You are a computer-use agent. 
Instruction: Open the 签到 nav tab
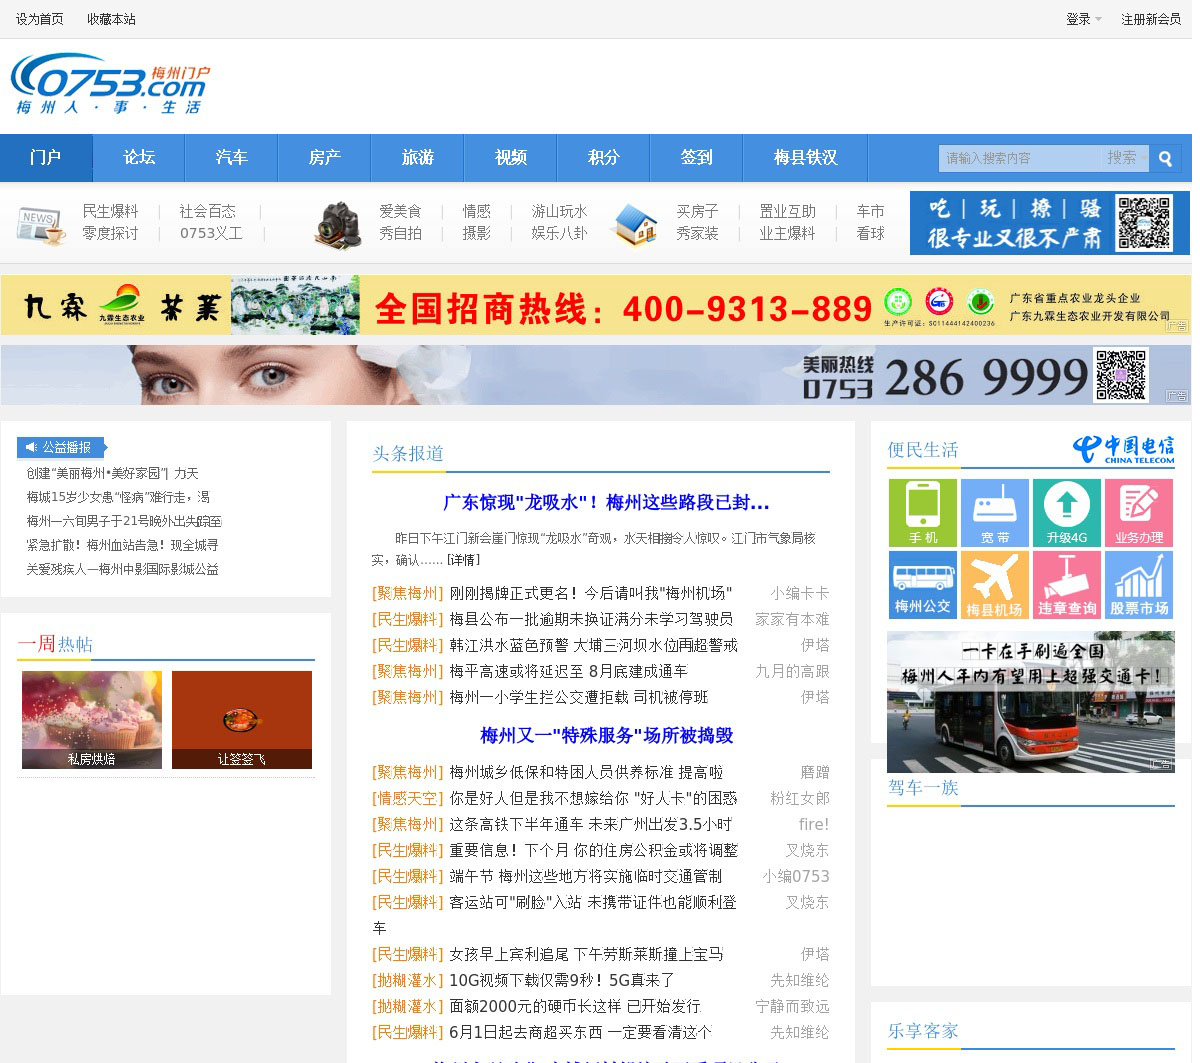coord(697,158)
